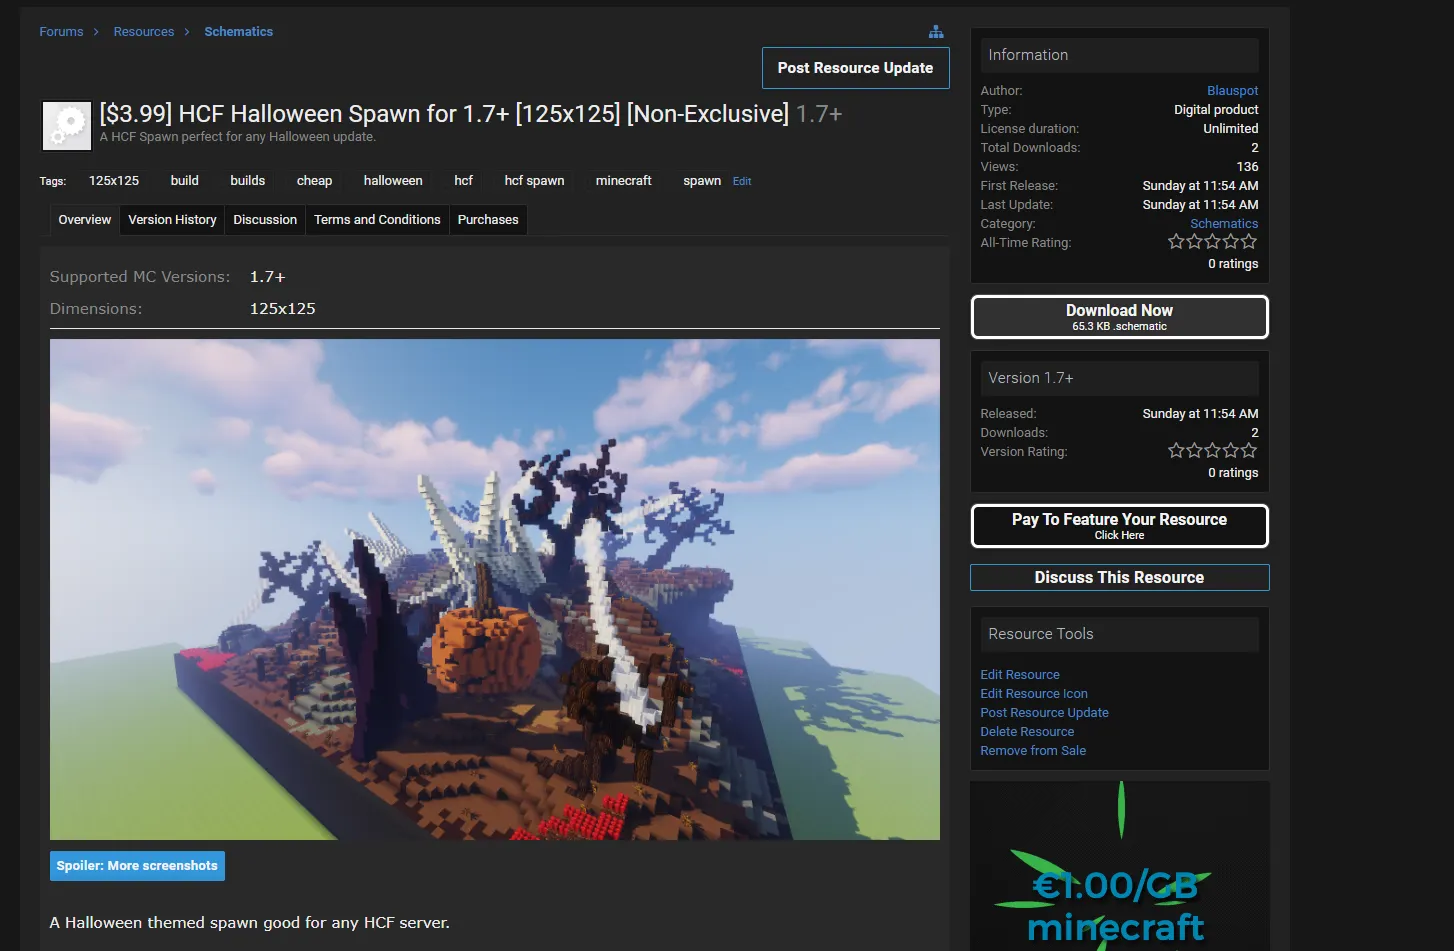The width and height of the screenshot is (1454, 951).
Task: Select the hcf tag
Action: tap(464, 181)
